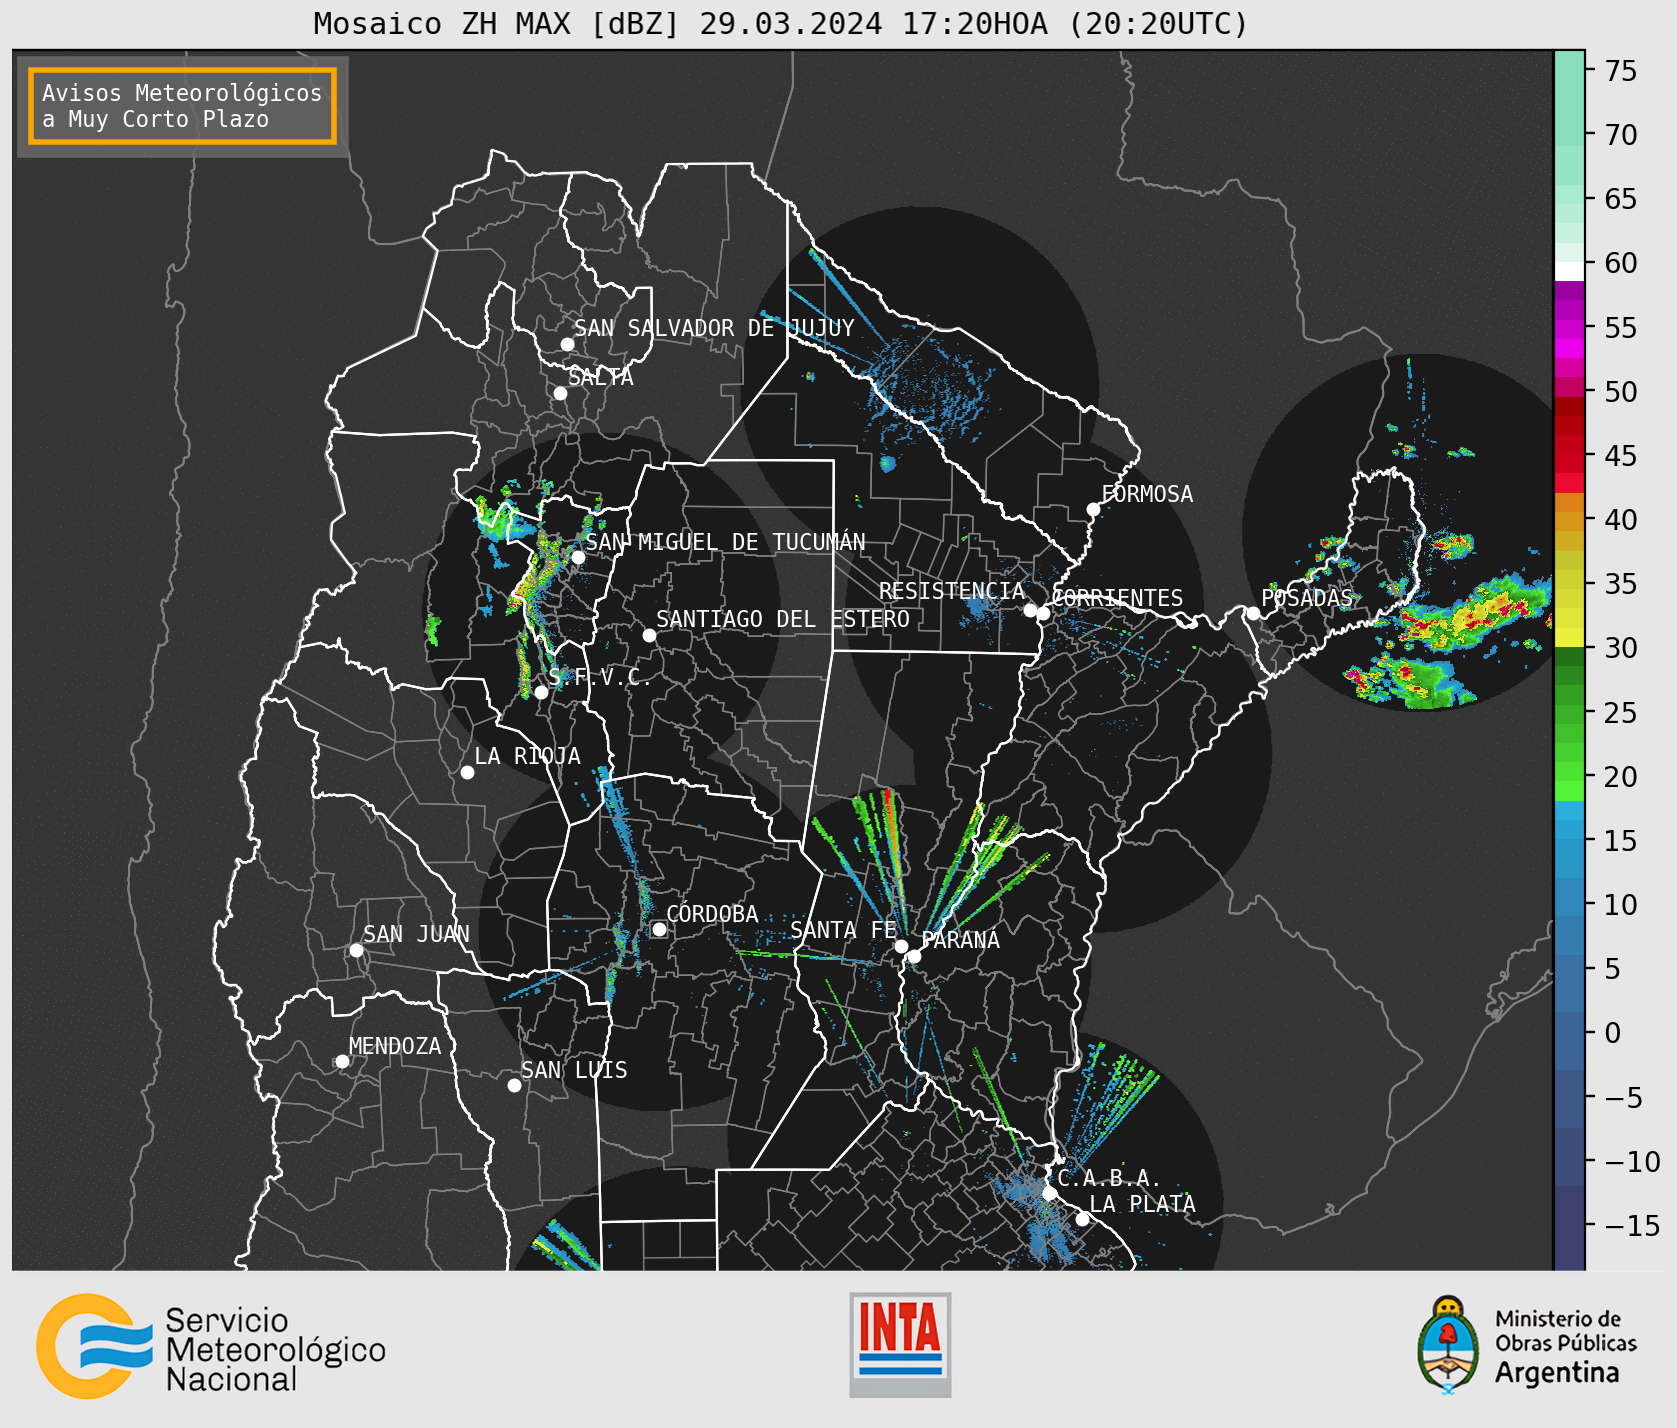Select the Paraná city marker dot
This screenshot has height=1428, width=1677.
click(x=914, y=956)
